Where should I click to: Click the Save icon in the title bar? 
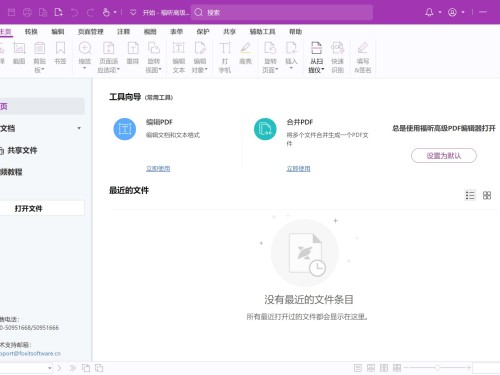(11, 13)
